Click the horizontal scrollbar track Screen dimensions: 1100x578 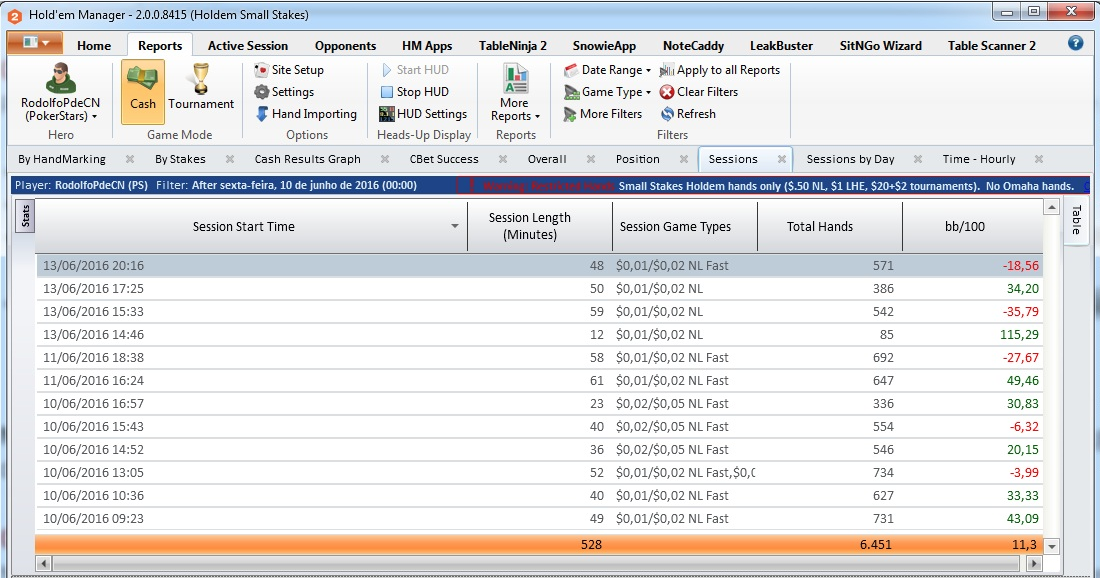[537, 563]
